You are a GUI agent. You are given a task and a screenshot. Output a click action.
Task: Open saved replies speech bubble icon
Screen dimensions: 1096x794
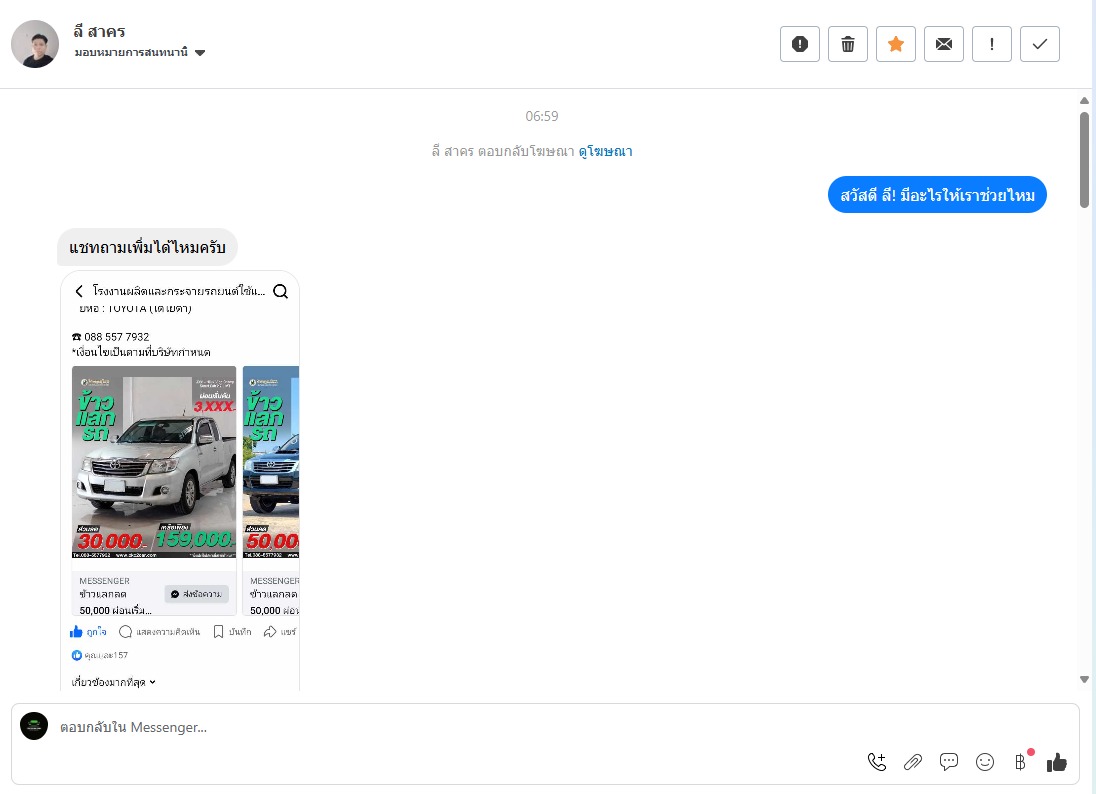(949, 762)
